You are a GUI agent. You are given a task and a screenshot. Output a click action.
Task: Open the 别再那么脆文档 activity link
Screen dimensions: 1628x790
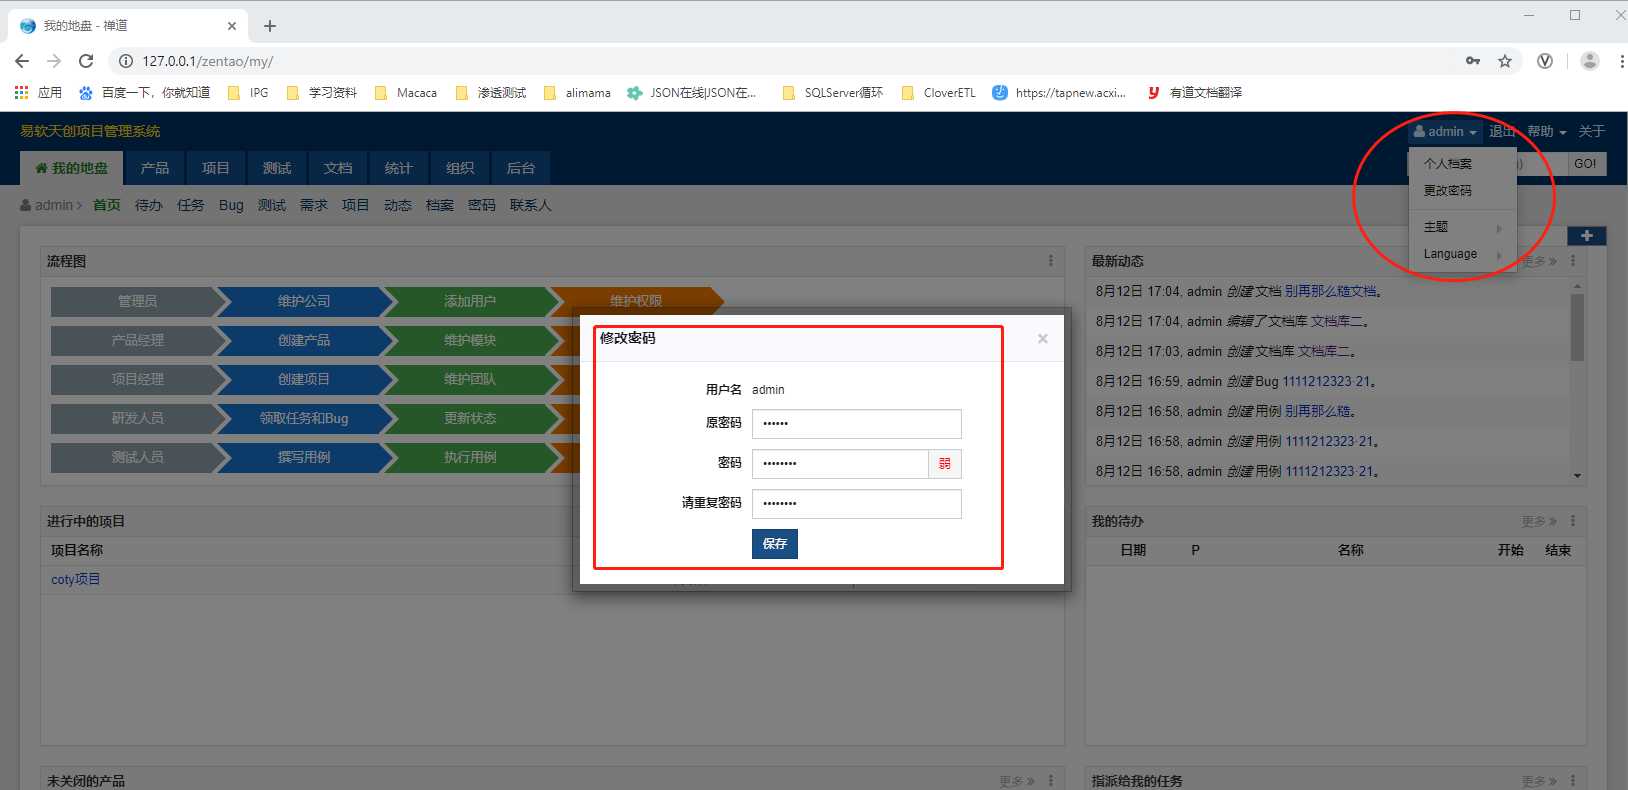1330,291
